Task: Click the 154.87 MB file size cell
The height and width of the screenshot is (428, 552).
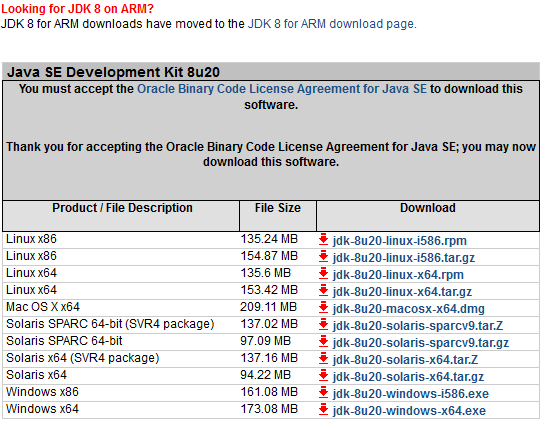Action: [278, 256]
